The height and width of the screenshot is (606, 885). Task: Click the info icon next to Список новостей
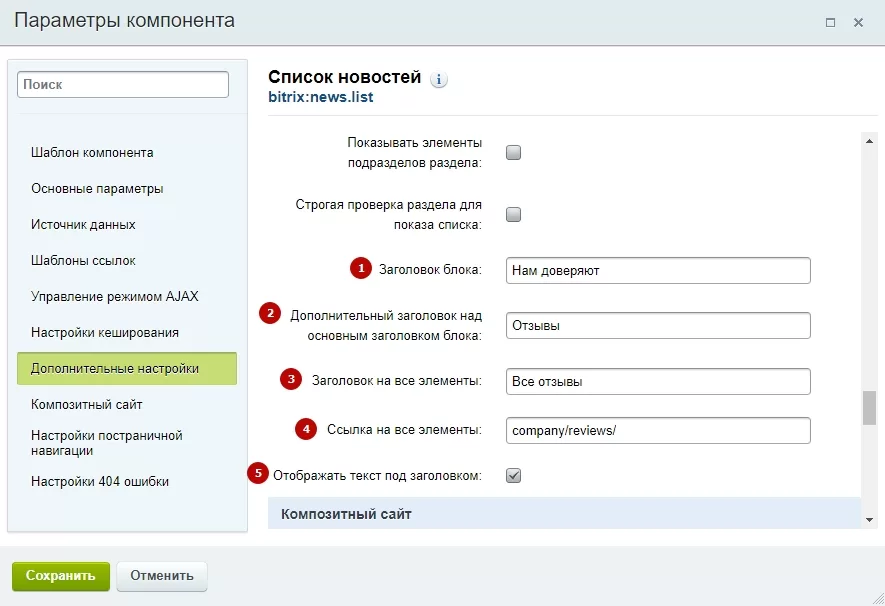[x=439, y=79]
